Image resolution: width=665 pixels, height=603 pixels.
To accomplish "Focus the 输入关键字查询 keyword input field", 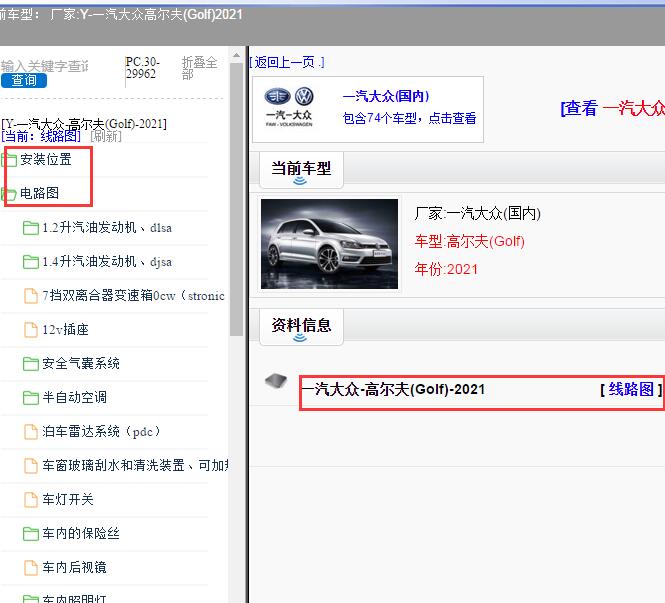I will (45, 66).
